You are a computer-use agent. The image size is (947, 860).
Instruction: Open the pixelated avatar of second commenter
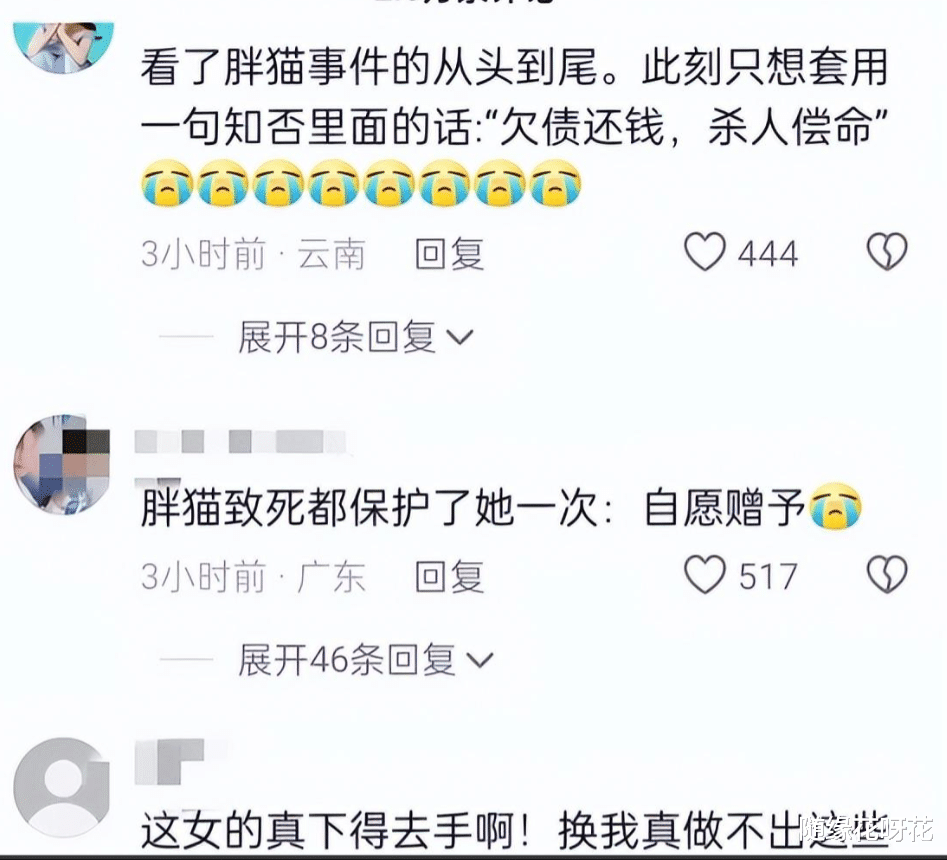coord(62,464)
